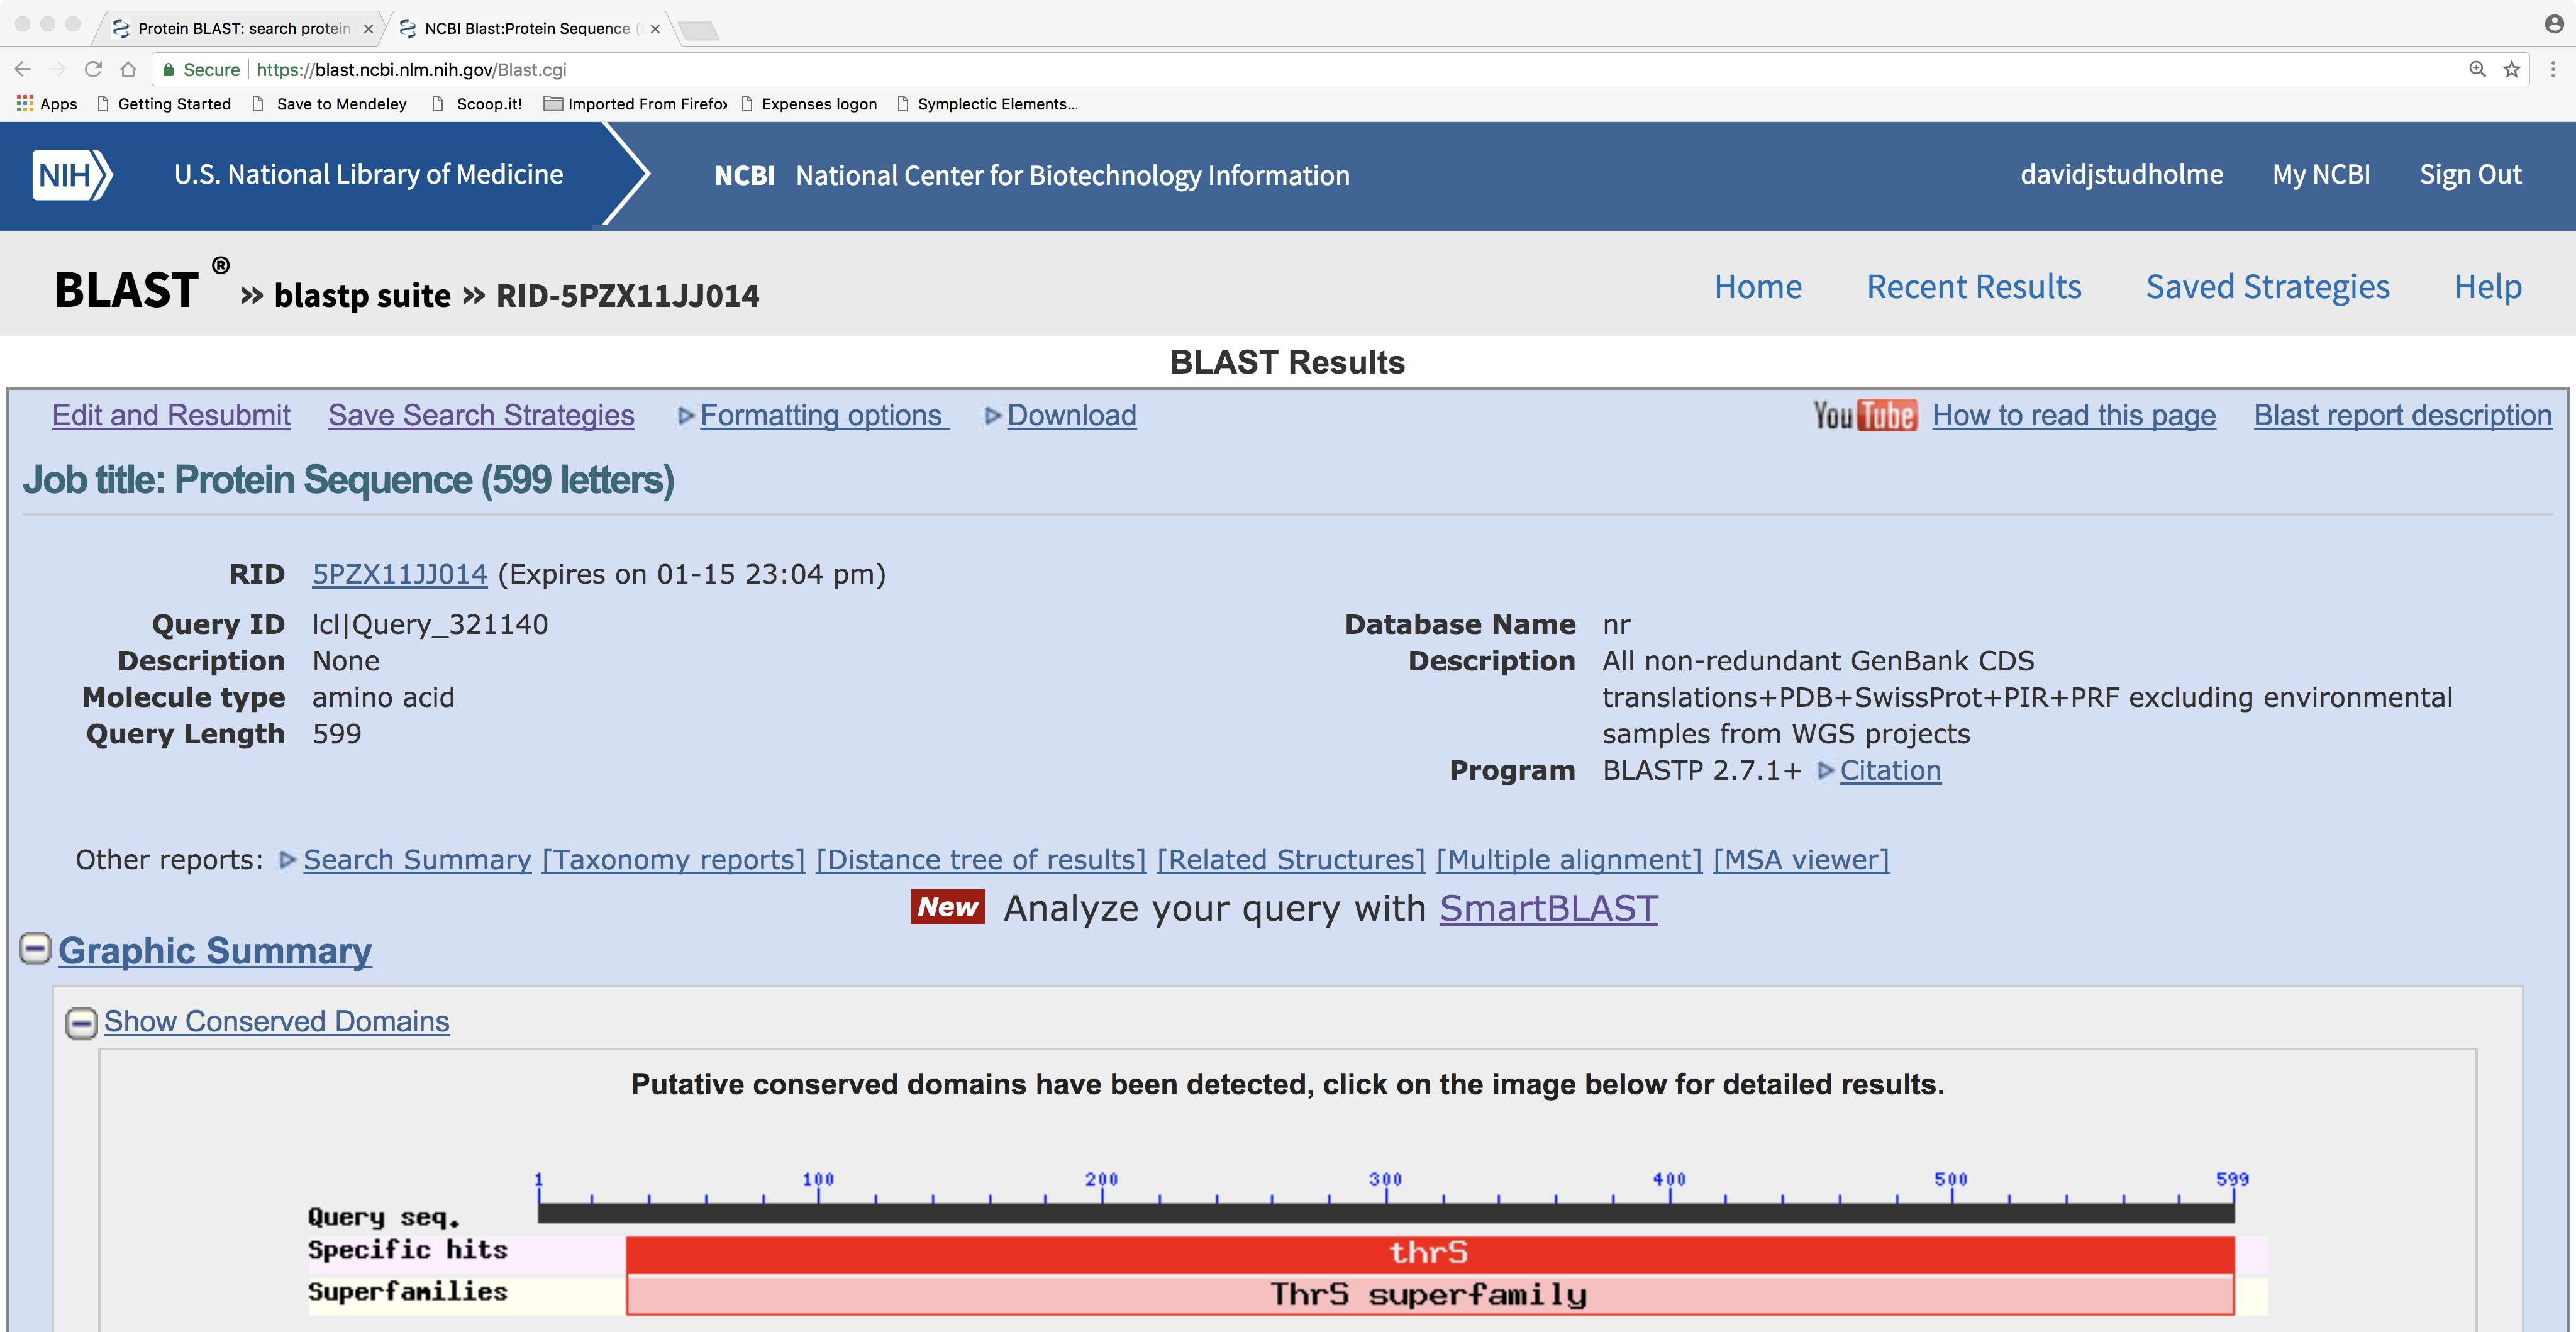Screen dimensions: 2576x1332
Task: Click Edit and Resubmit link
Action: click(171, 415)
